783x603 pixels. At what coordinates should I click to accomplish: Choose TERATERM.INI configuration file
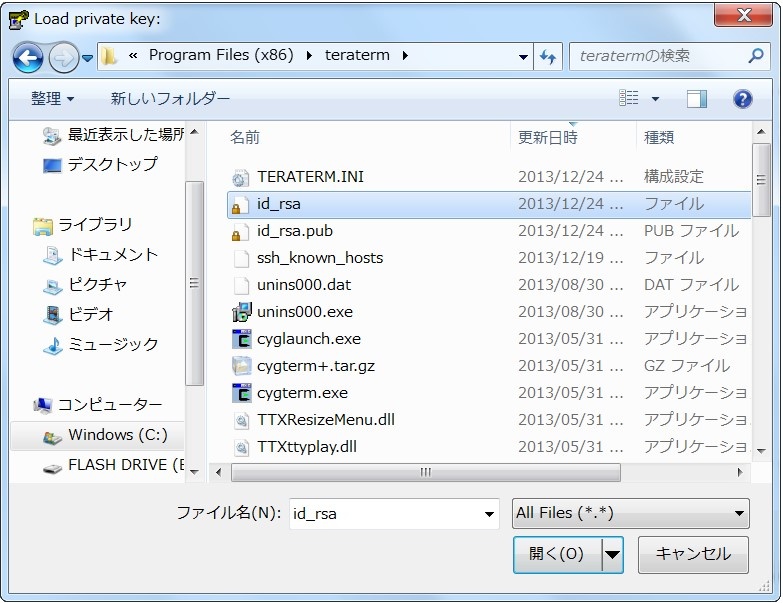[x=310, y=177]
